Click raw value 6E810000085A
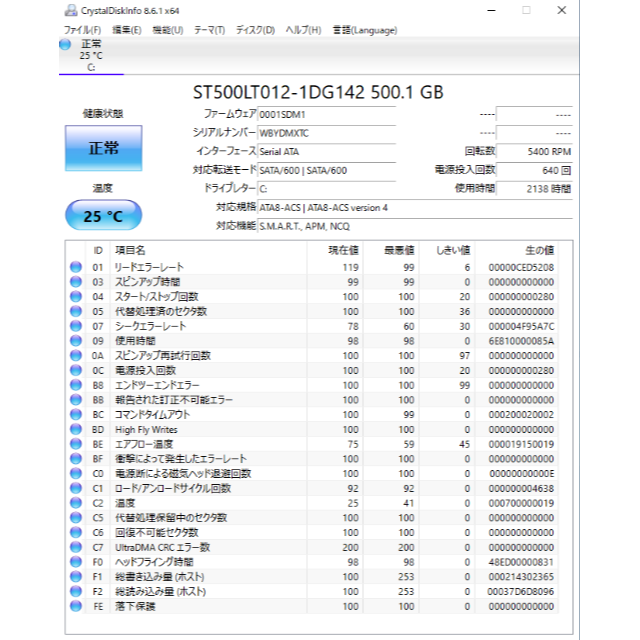Viewport: 640px width, 640px height. click(x=521, y=341)
